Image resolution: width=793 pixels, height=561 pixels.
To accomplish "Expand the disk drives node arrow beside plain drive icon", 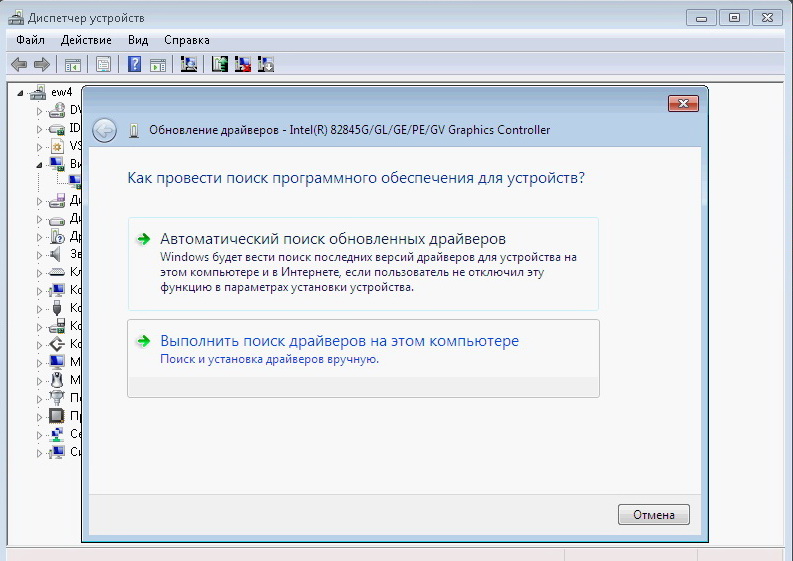I will [x=39, y=219].
